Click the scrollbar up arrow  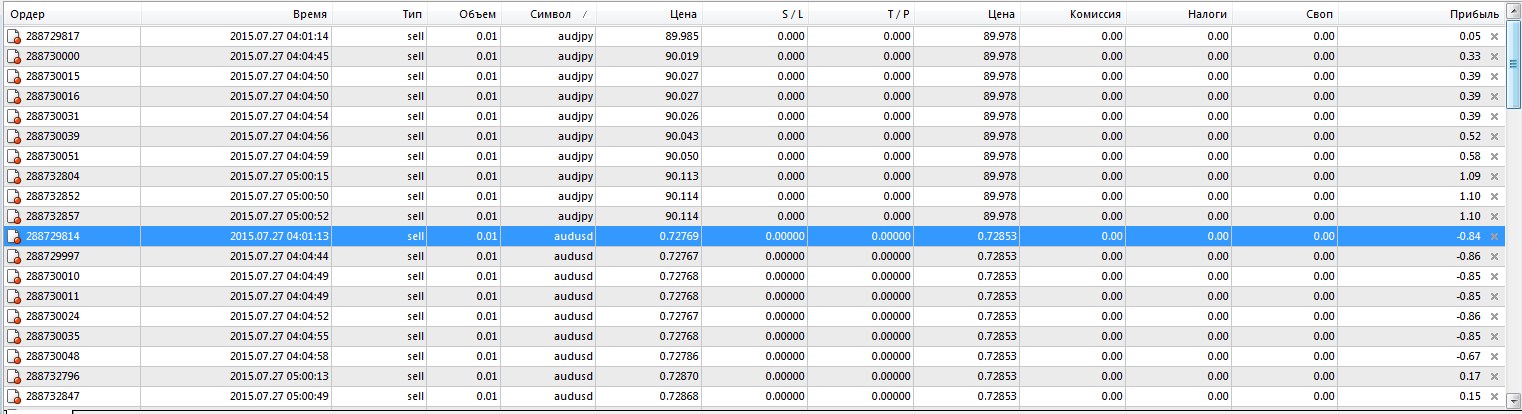pyautogui.click(x=1513, y=12)
